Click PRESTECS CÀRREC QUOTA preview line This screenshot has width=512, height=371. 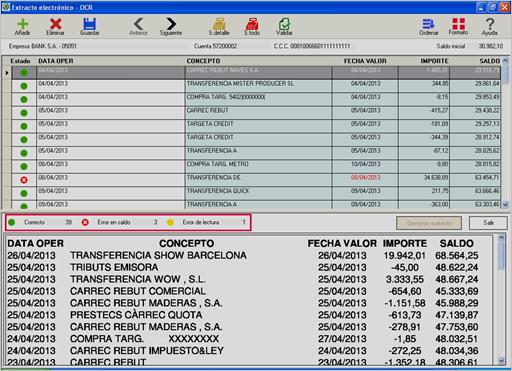[136, 315]
